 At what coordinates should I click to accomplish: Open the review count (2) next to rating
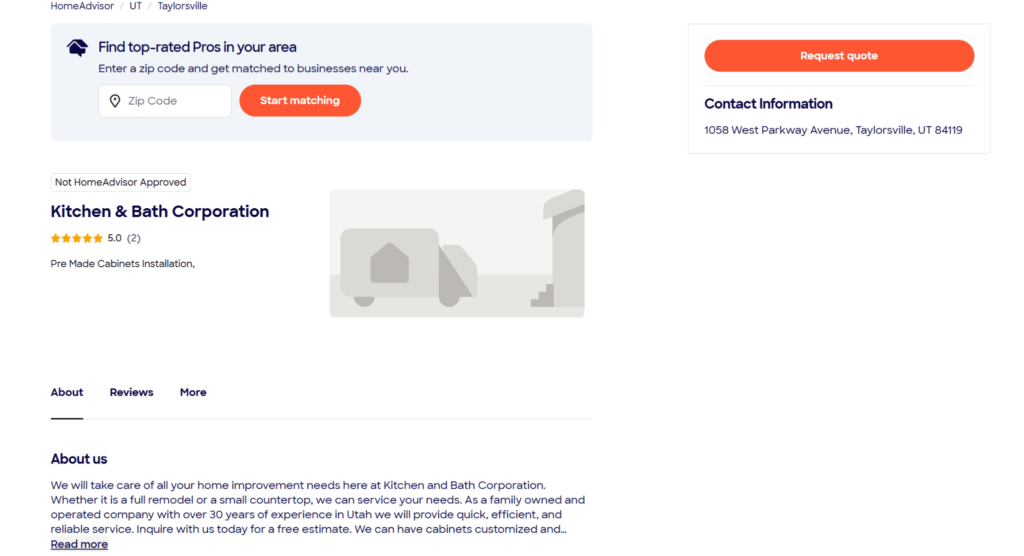click(134, 238)
